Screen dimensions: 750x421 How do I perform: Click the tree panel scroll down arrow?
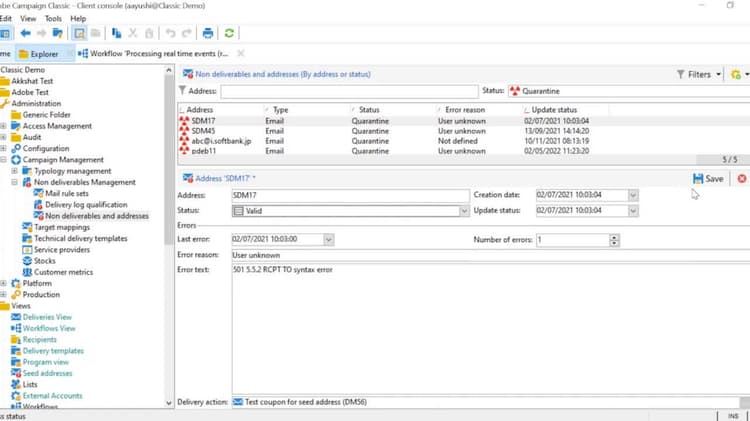[x=168, y=403]
